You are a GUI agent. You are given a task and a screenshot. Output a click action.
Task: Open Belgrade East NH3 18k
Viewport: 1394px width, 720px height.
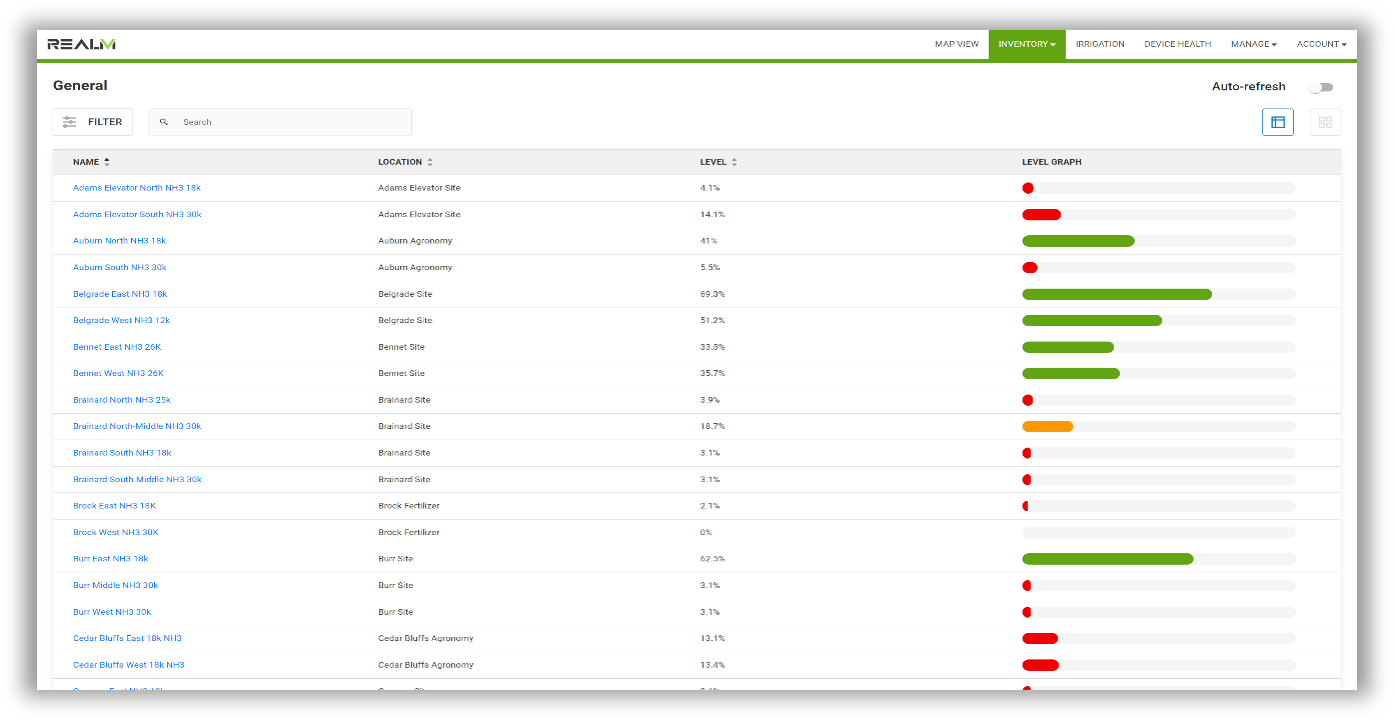120,294
